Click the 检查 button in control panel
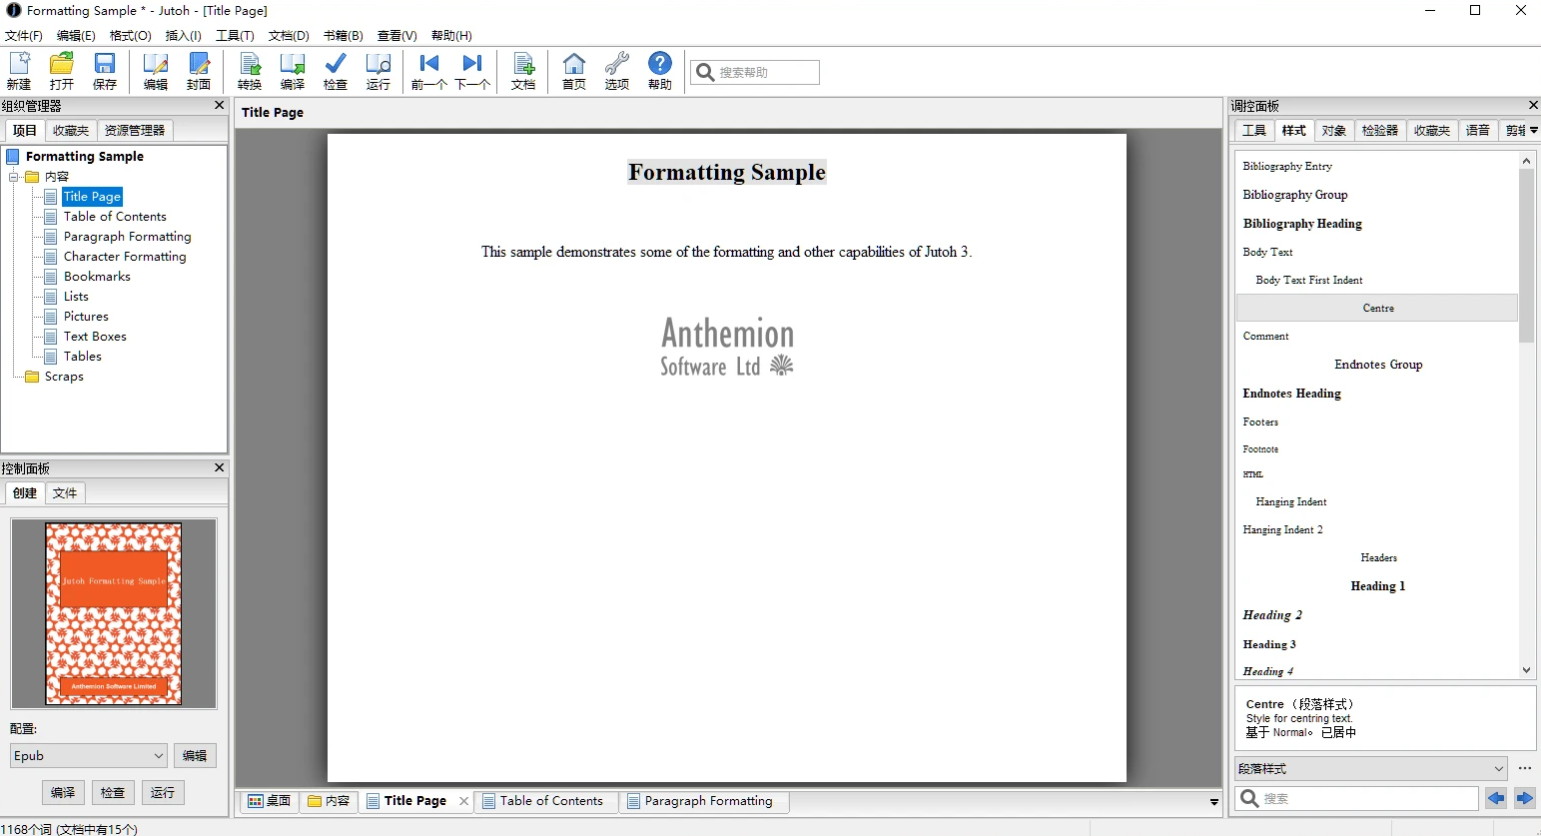1541x836 pixels. [x=113, y=792]
